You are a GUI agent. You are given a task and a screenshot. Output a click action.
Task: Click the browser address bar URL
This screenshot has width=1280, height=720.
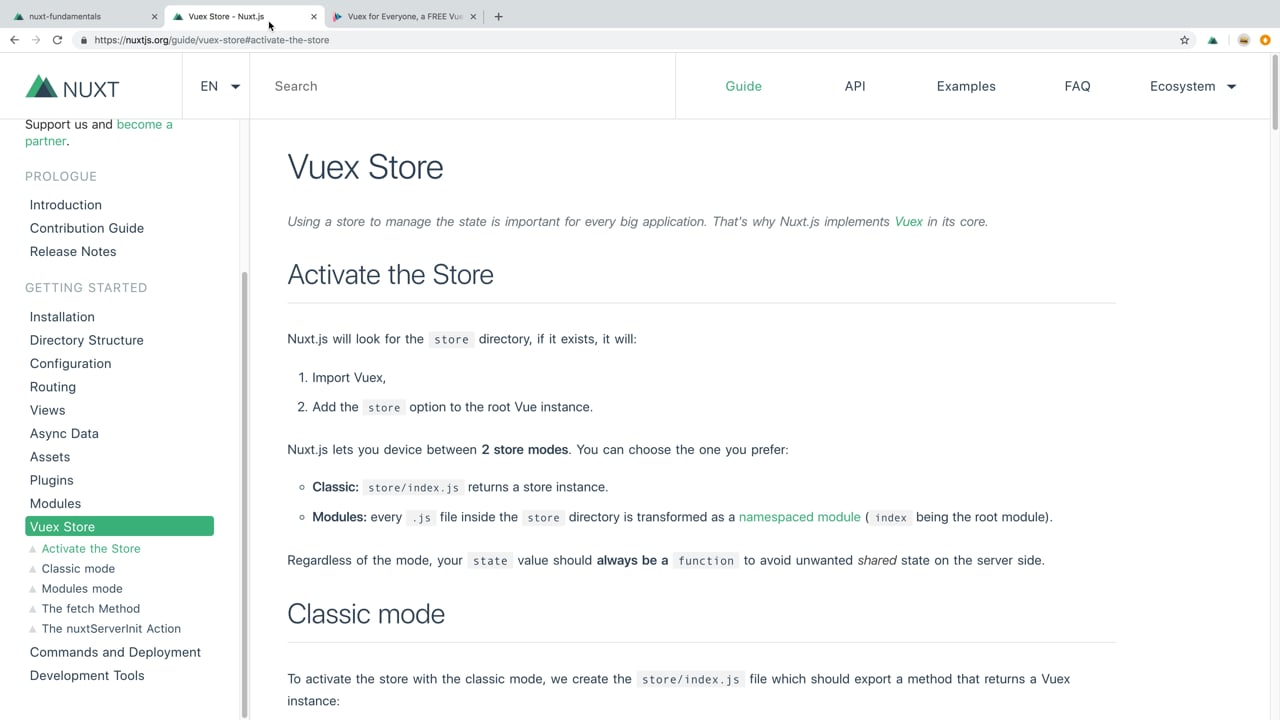click(211, 40)
